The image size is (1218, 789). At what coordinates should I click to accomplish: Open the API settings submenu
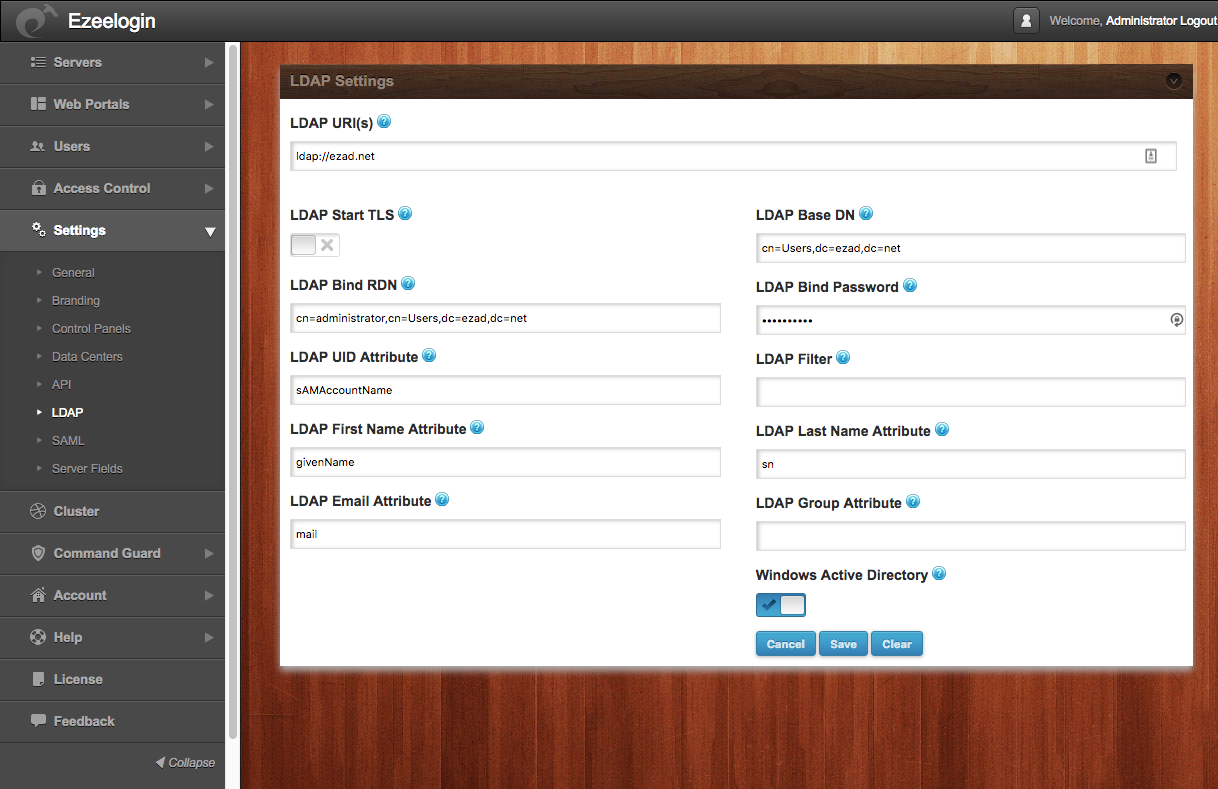click(61, 384)
